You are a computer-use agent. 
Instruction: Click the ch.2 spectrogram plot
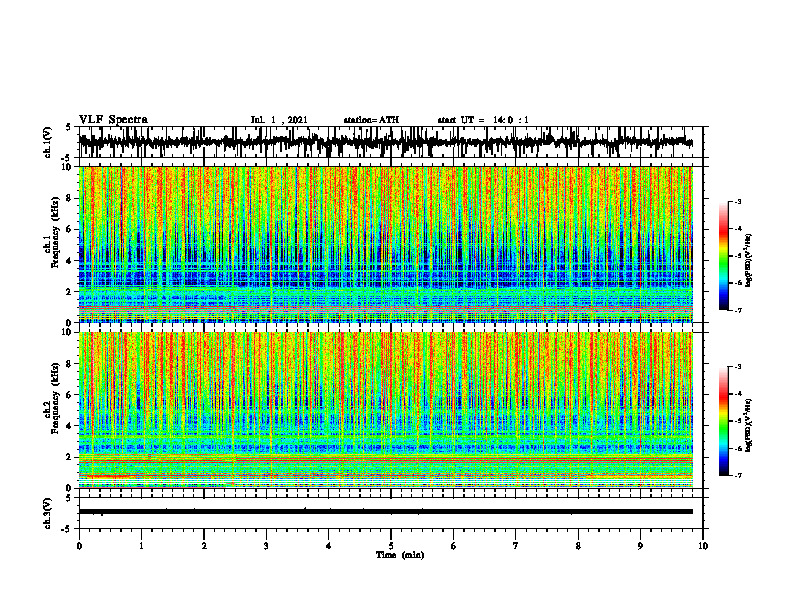386,410
